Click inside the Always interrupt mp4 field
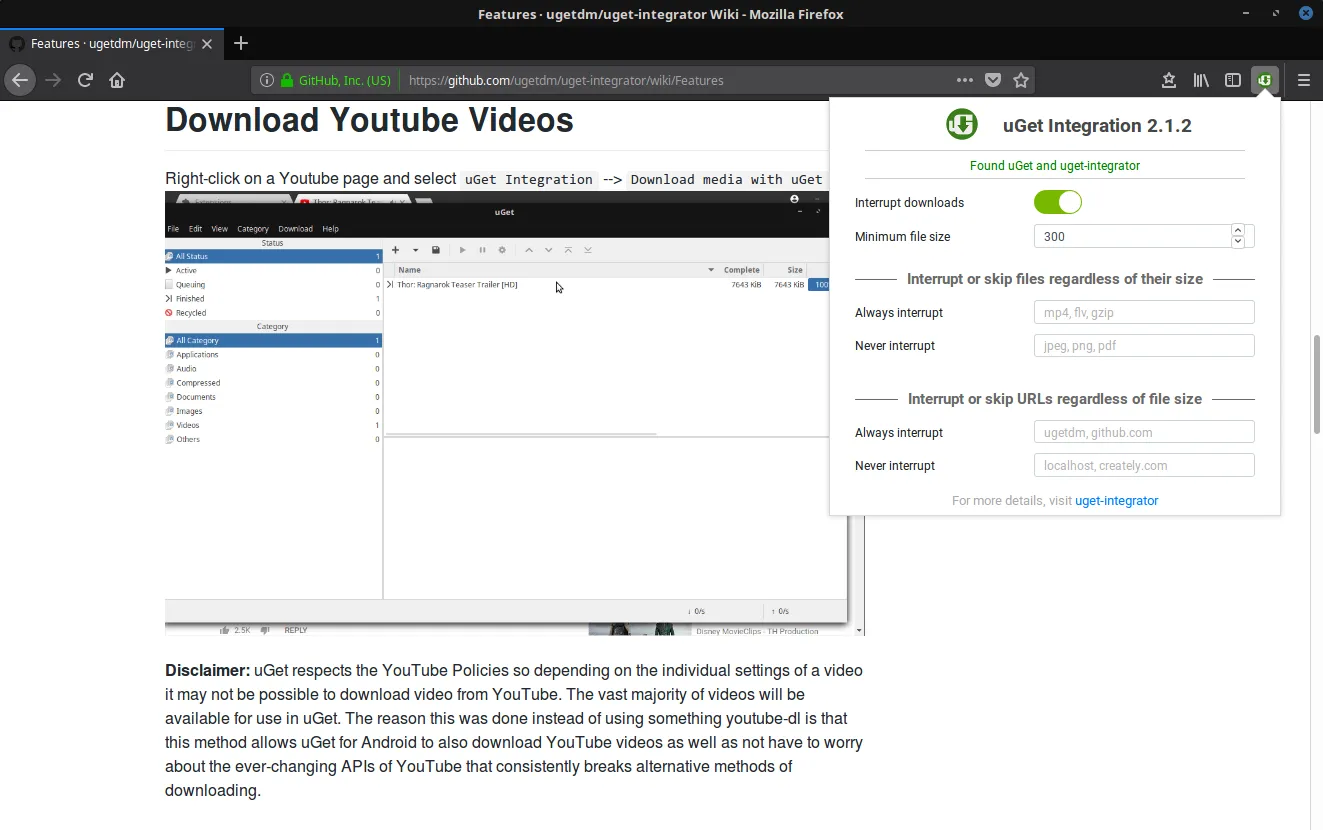Viewport: 1323px width, 830px height. tap(1143, 312)
